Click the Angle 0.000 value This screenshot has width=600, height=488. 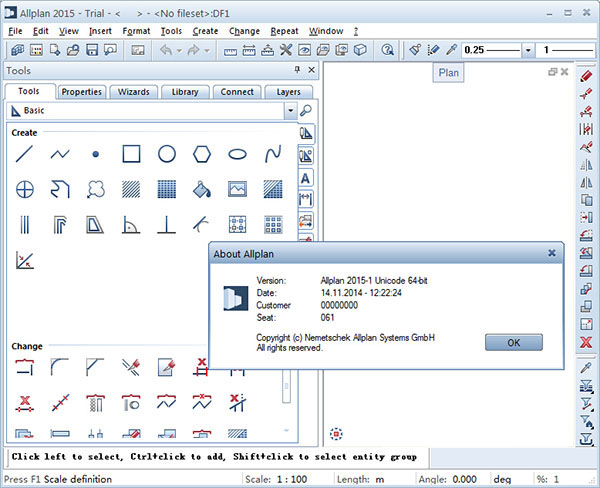(x=465, y=479)
